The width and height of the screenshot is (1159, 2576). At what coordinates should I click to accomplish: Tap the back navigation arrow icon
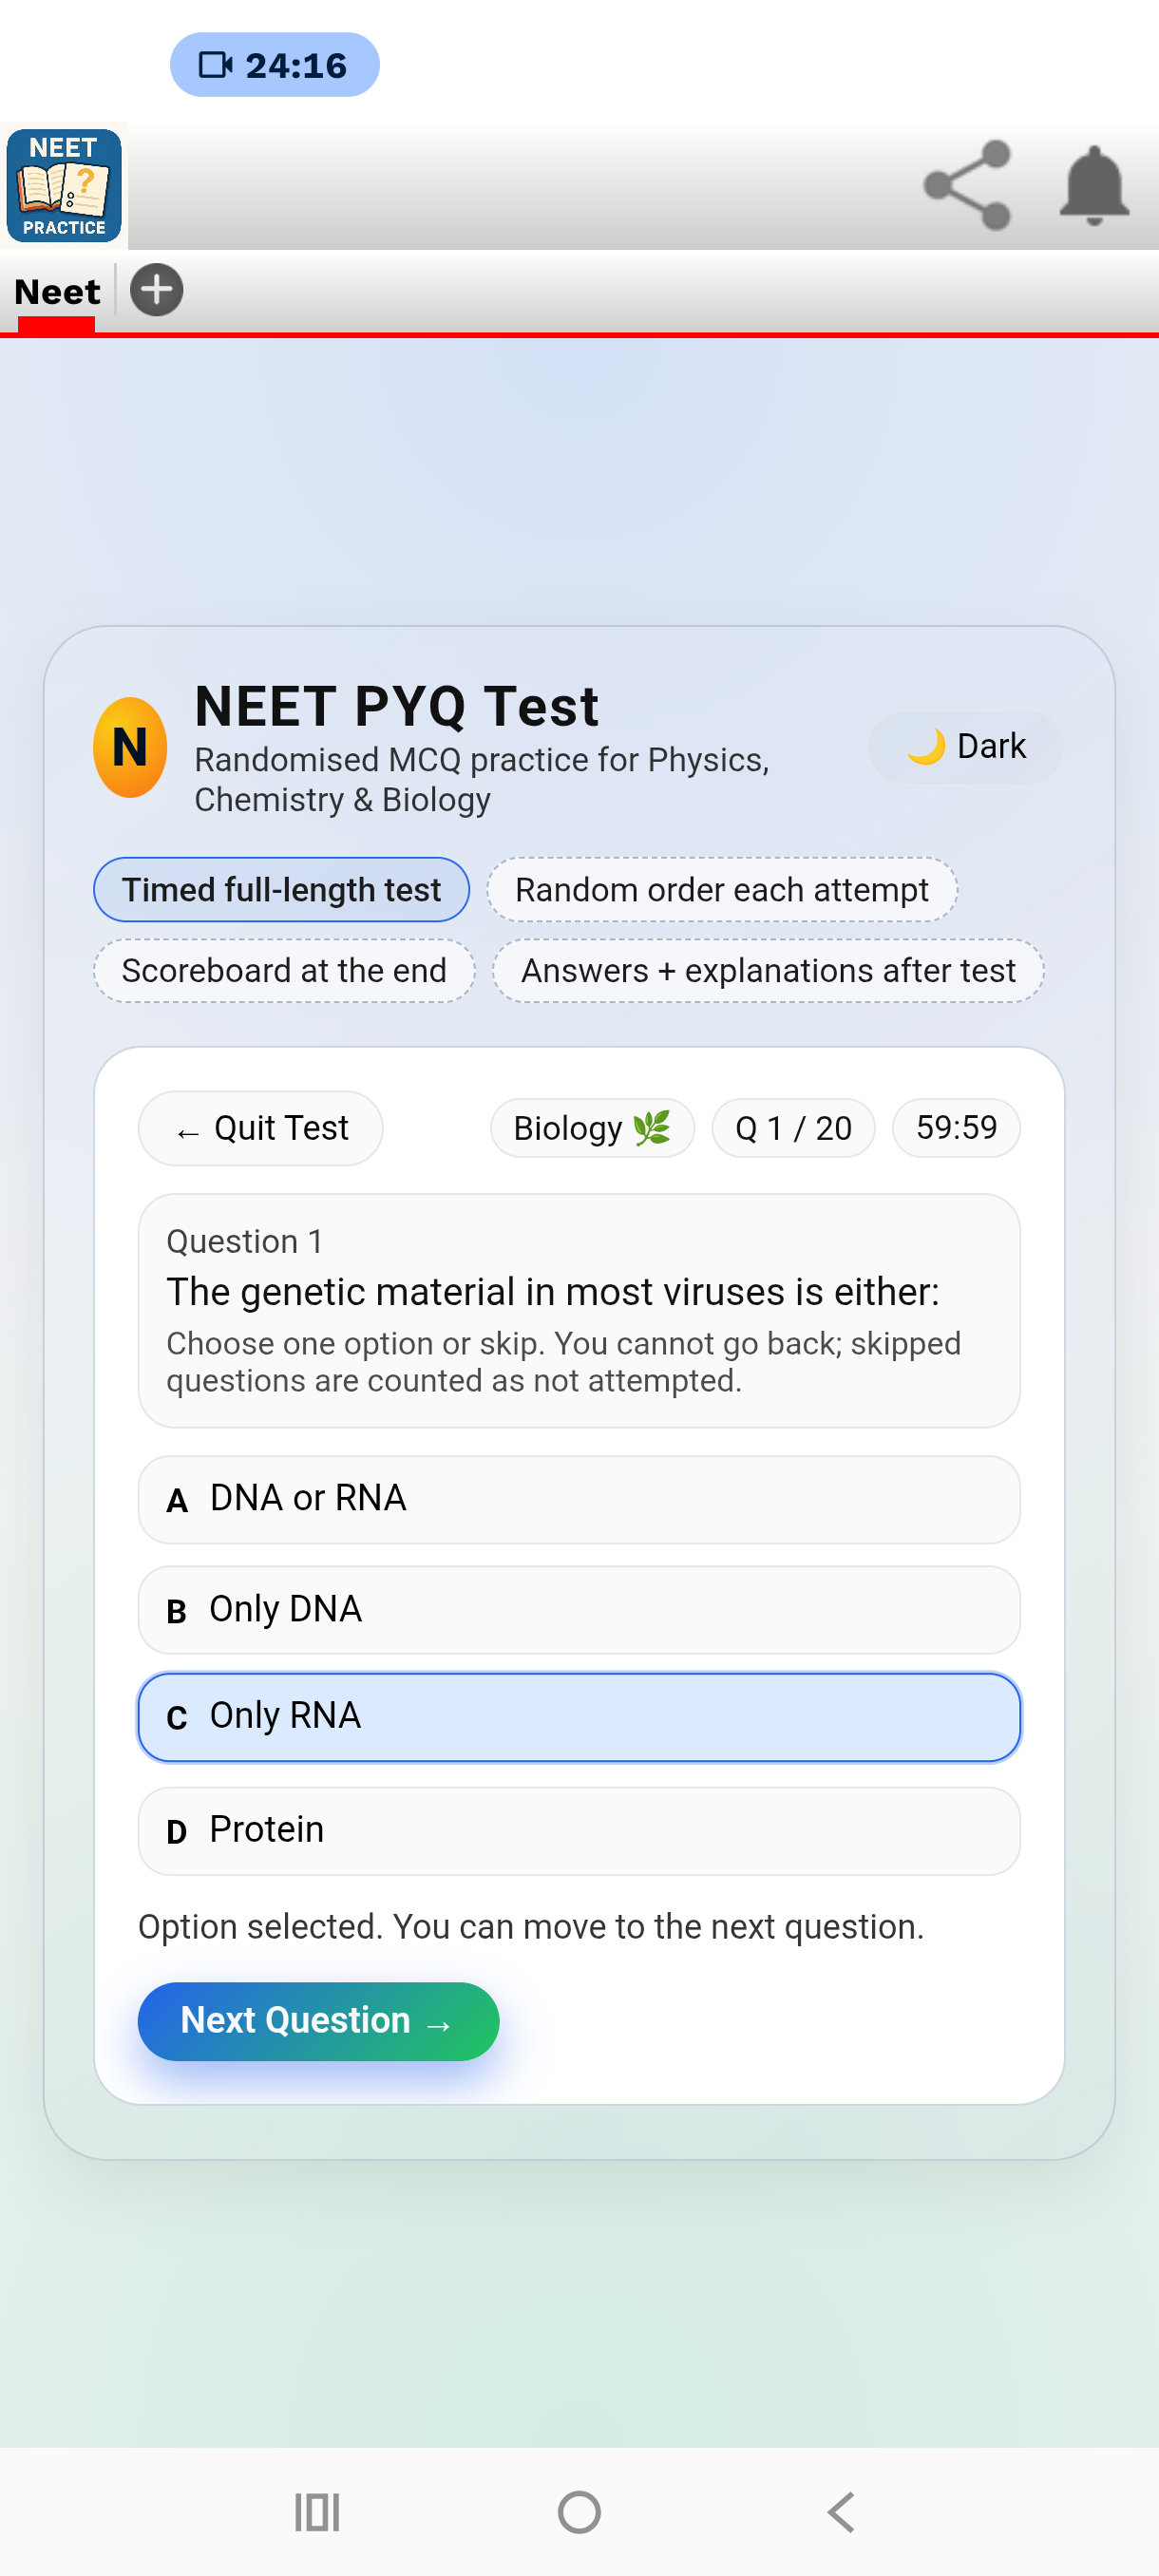[x=841, y=2513]
